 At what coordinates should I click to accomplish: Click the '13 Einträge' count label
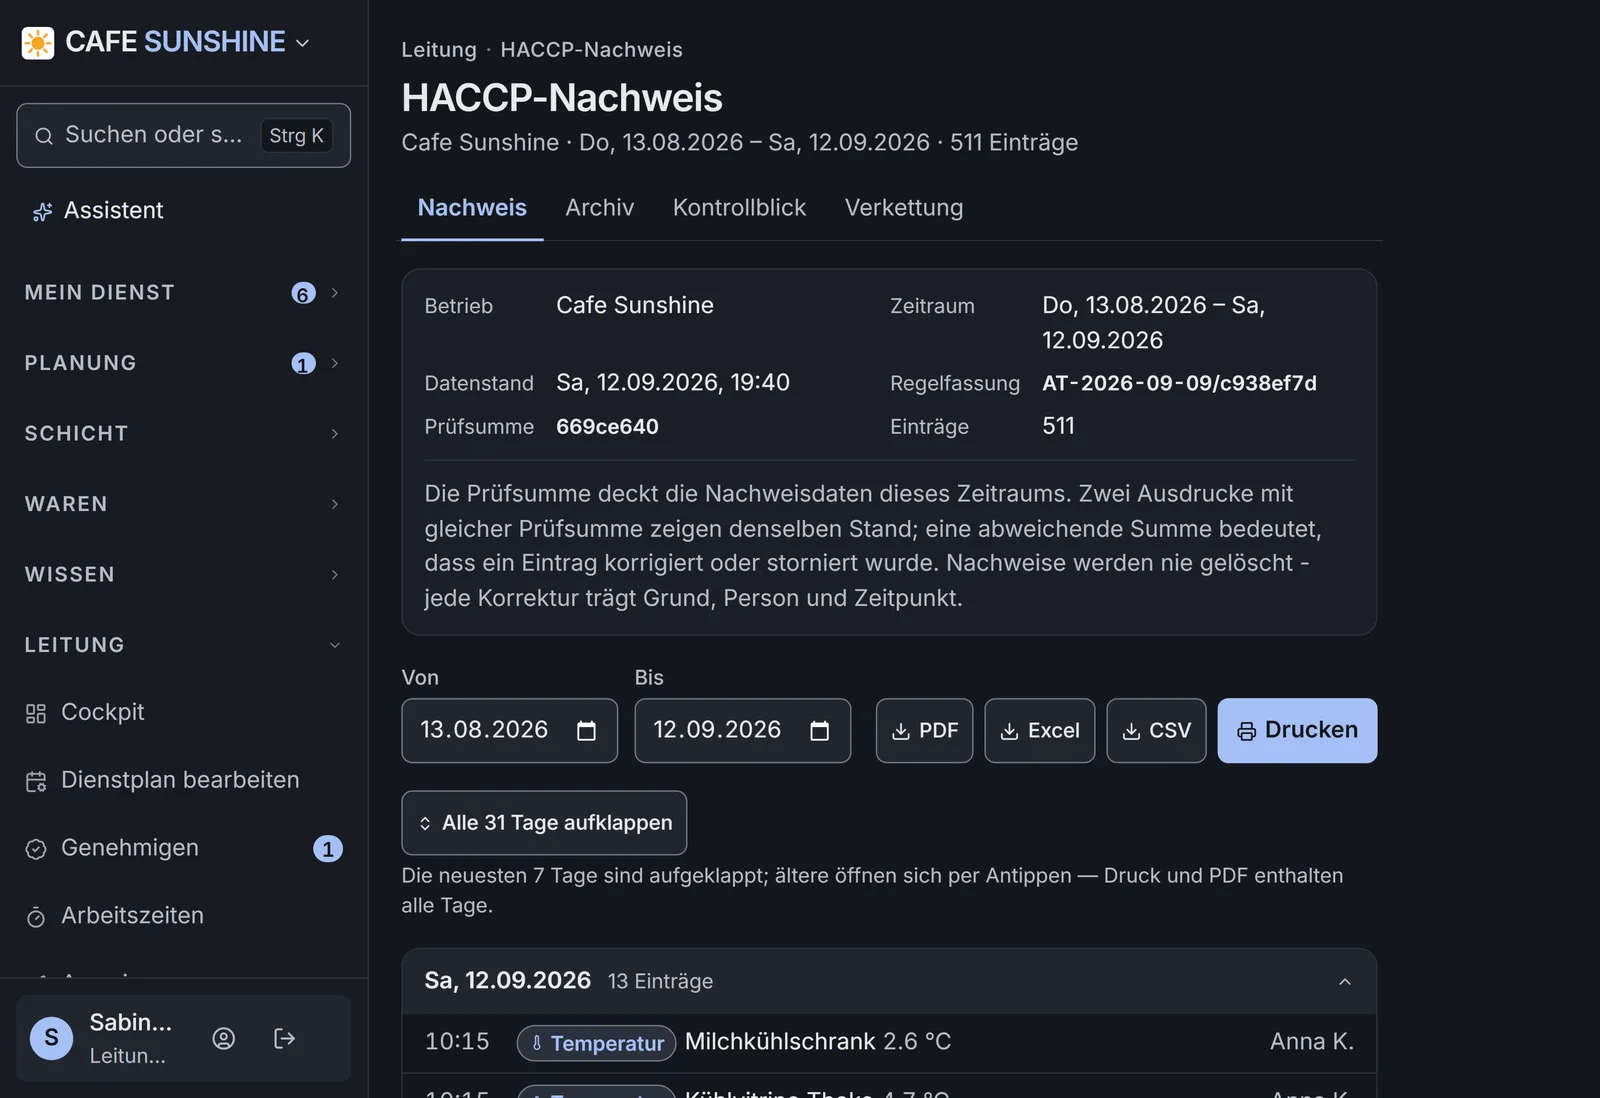click(660, 982)
